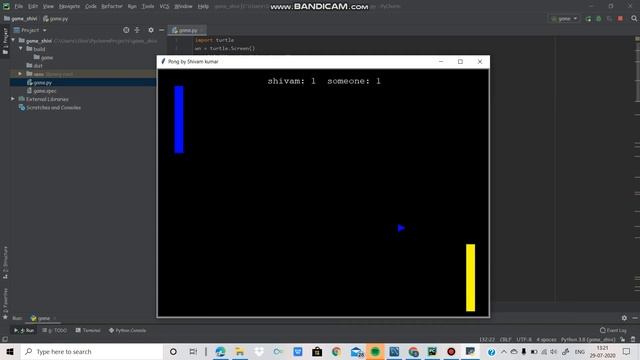
Task: Click the yellow right paddle in Pong window
Action: [x=471, y=278]
